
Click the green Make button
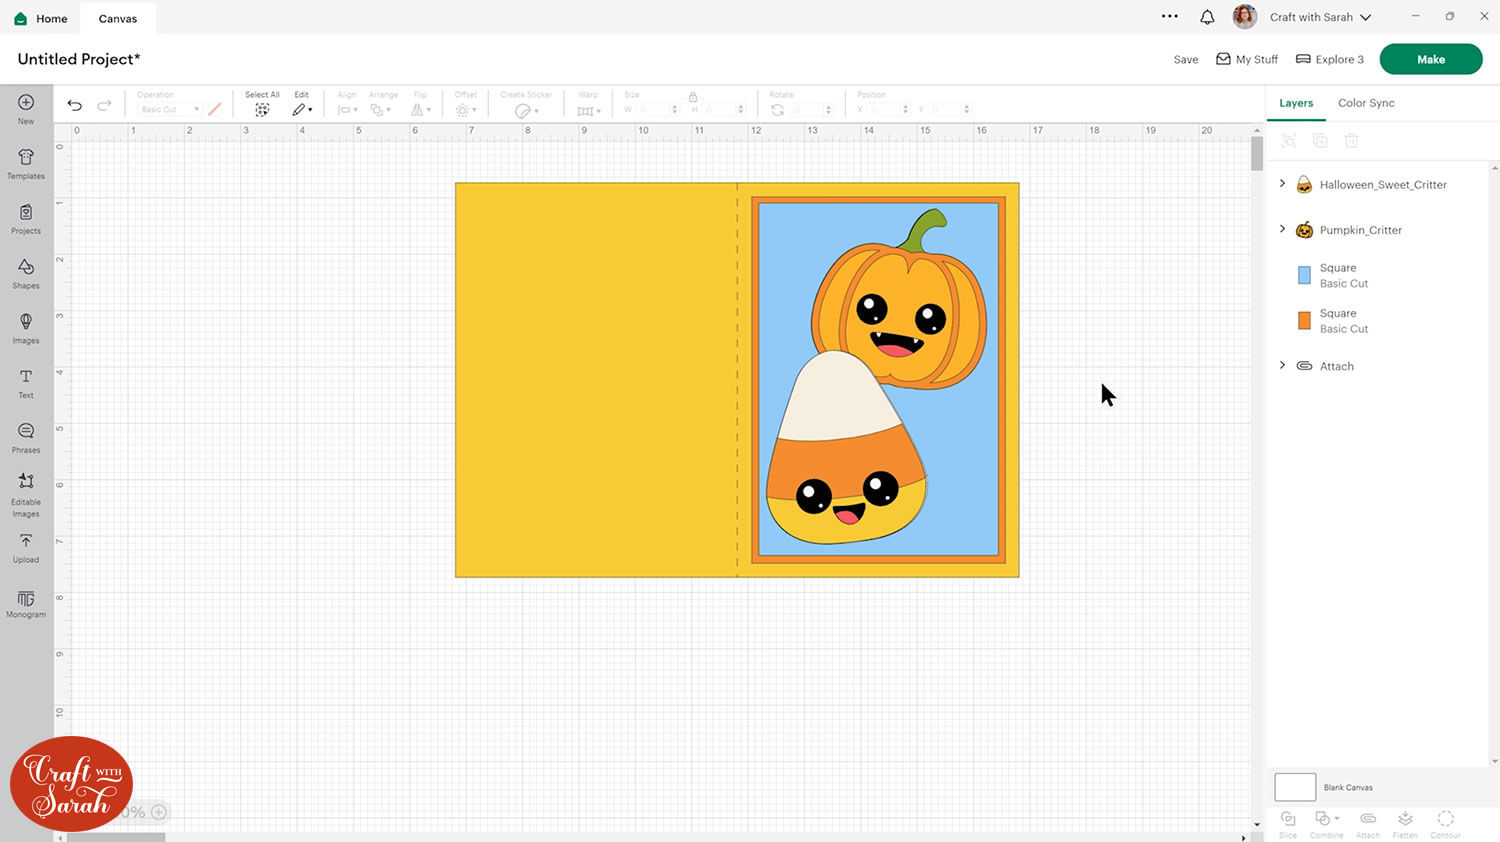pyautogui.click(x=1430, y=59)
